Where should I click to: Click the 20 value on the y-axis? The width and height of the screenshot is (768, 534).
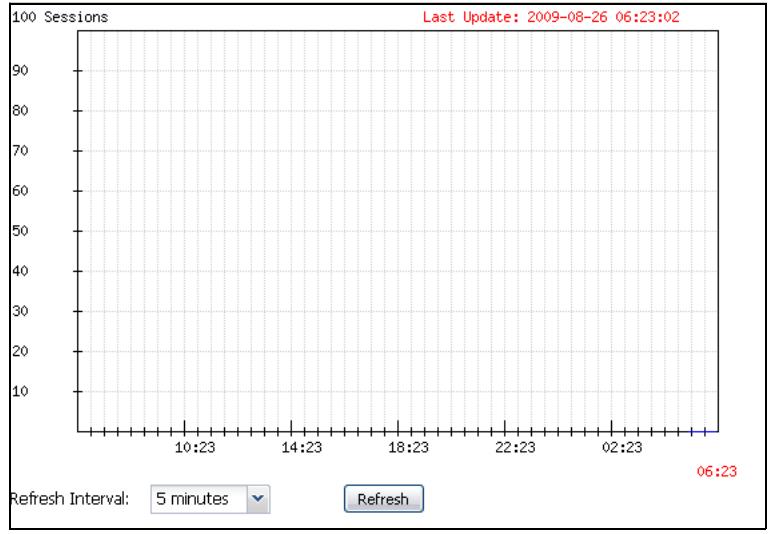pos(20,351)
